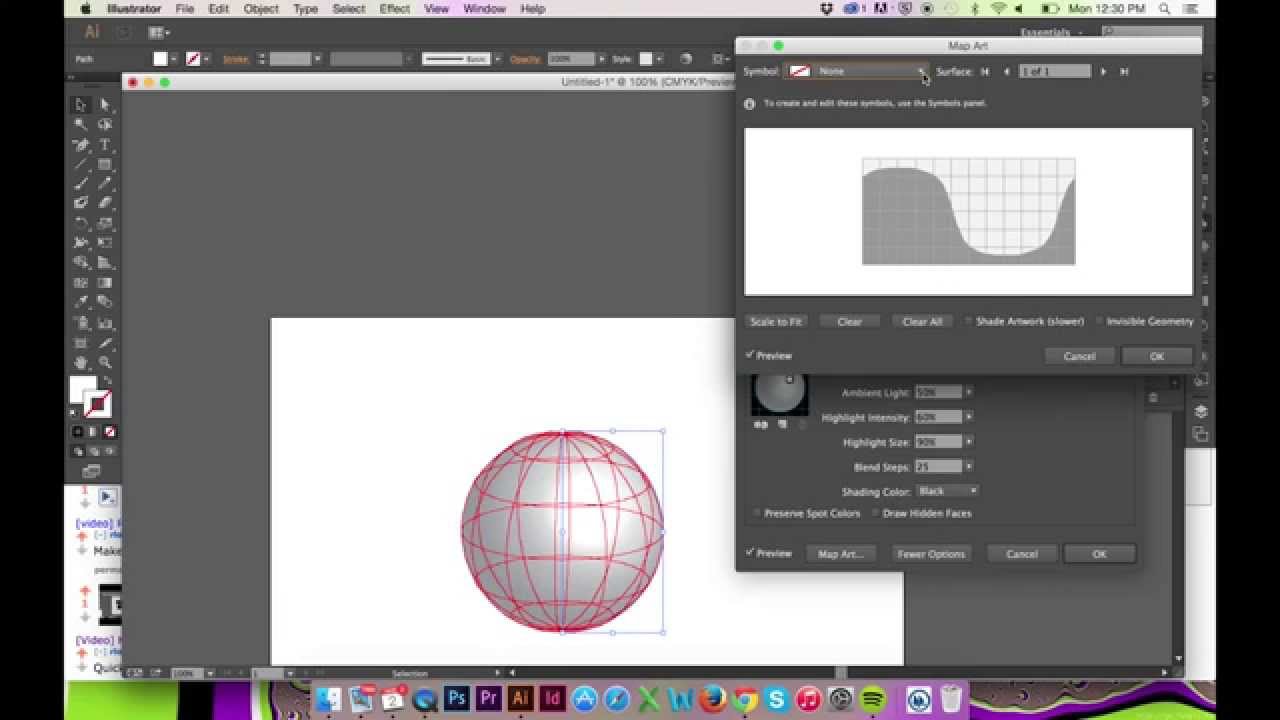
Task: Enable Shade Artwork (slower) option
Action: click(969, 321)
